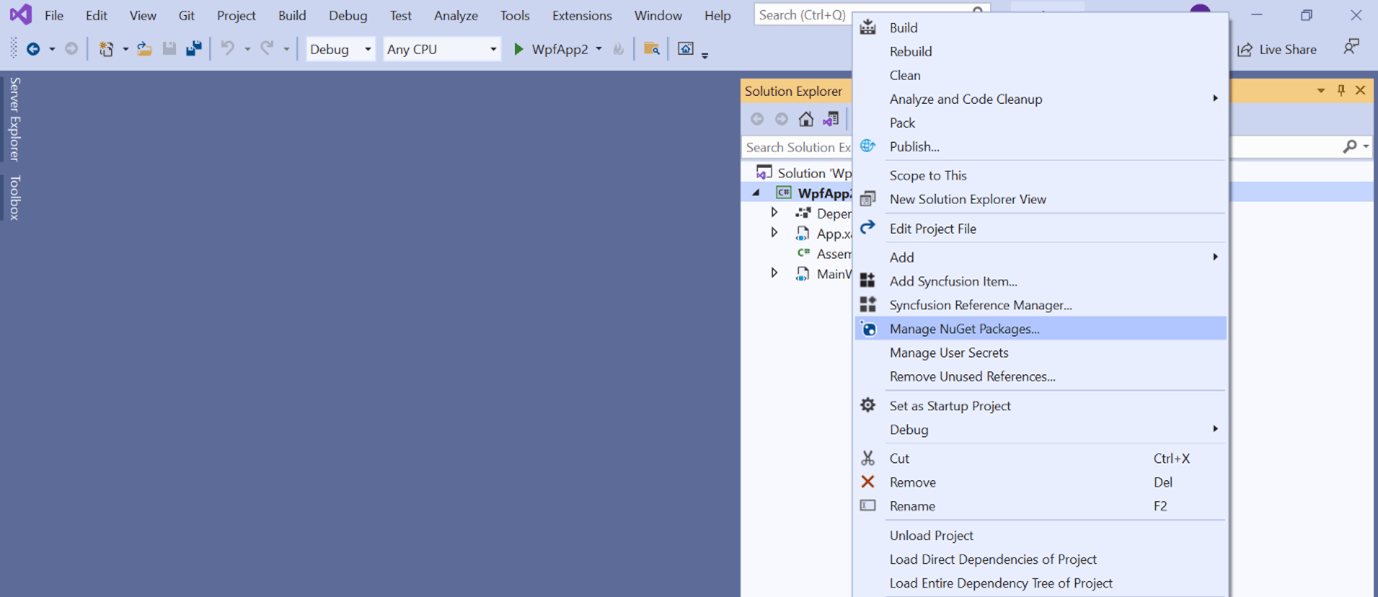Open the Any CPU platform dropdown
This screenshot has width=1378, height=597.
click(x=441, y=48)
